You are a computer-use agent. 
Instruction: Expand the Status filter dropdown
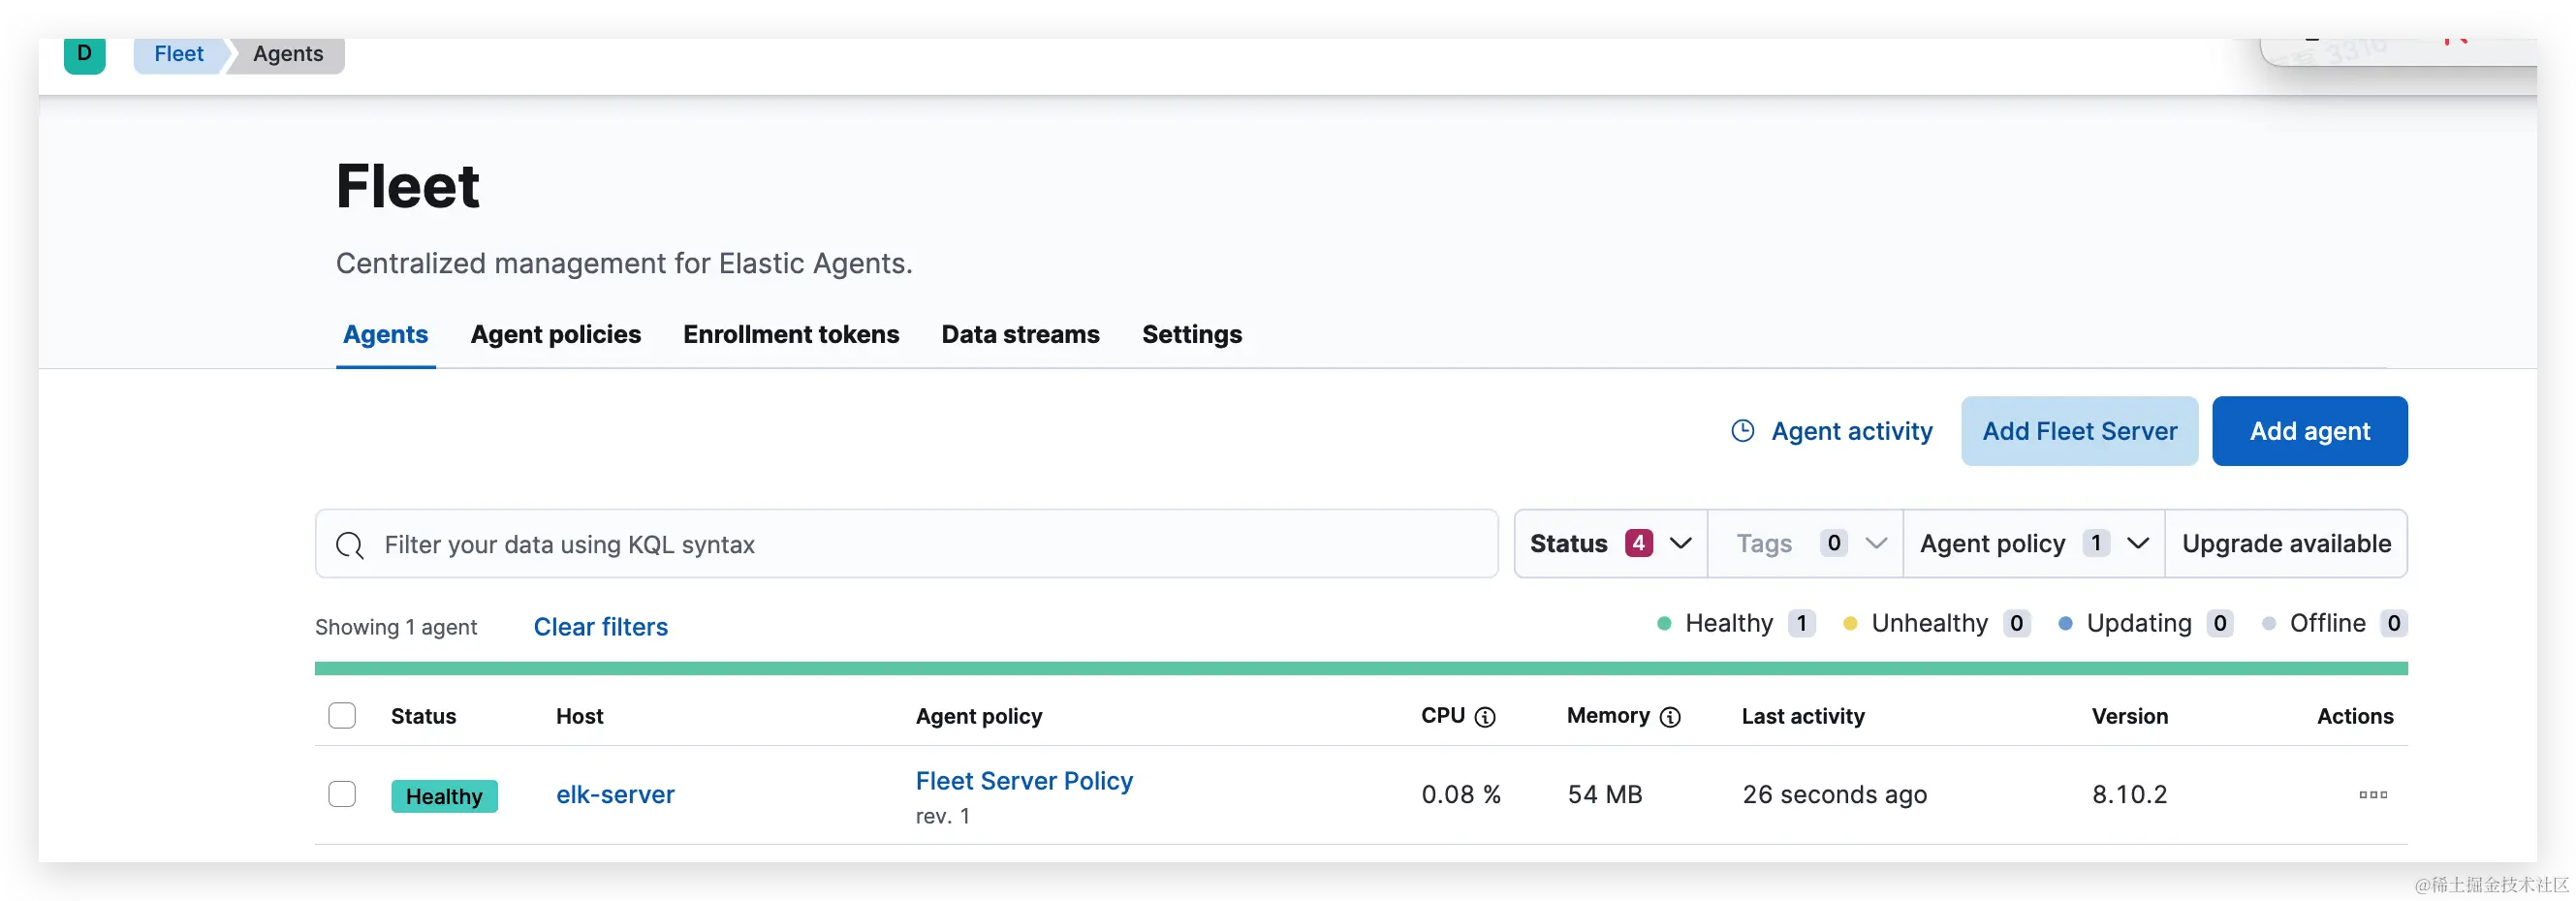coord(1610,544)
